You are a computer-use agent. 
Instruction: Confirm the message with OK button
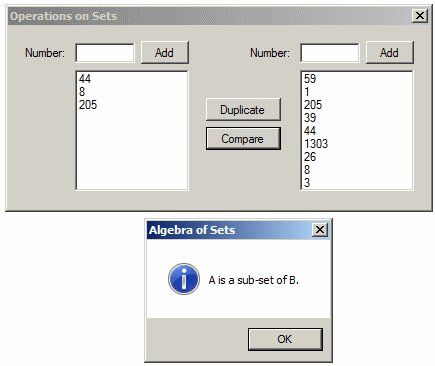point(285,339)
